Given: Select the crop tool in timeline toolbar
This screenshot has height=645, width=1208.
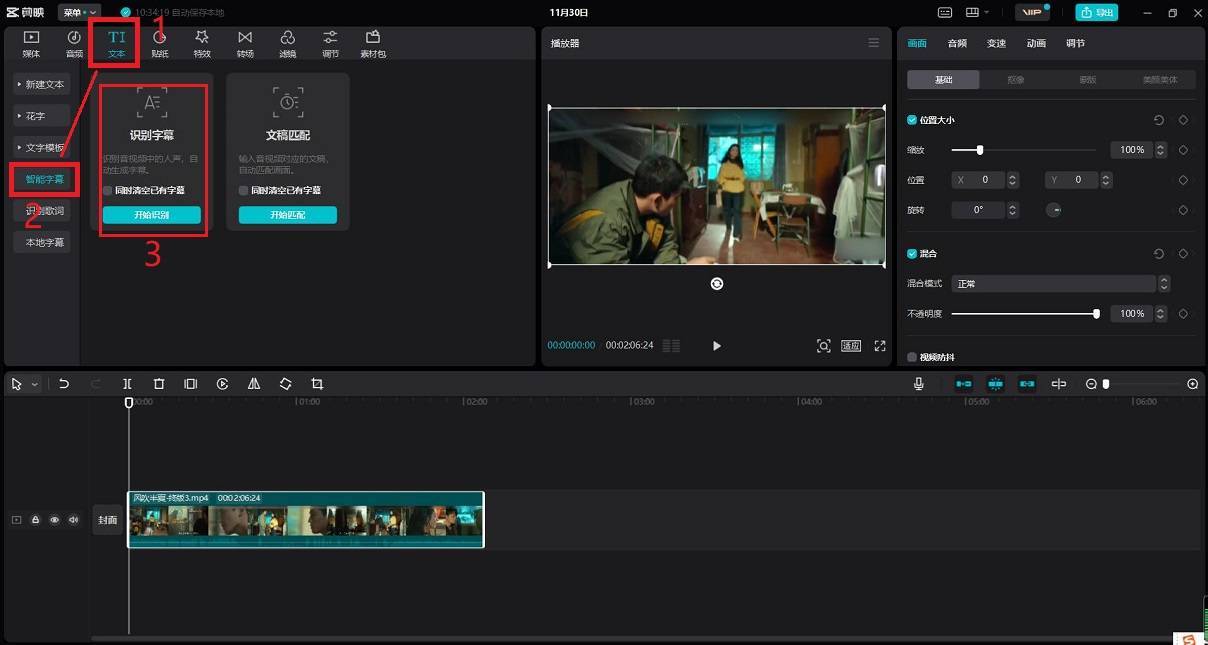Looking at the screenshot, I should click(317, 384).
